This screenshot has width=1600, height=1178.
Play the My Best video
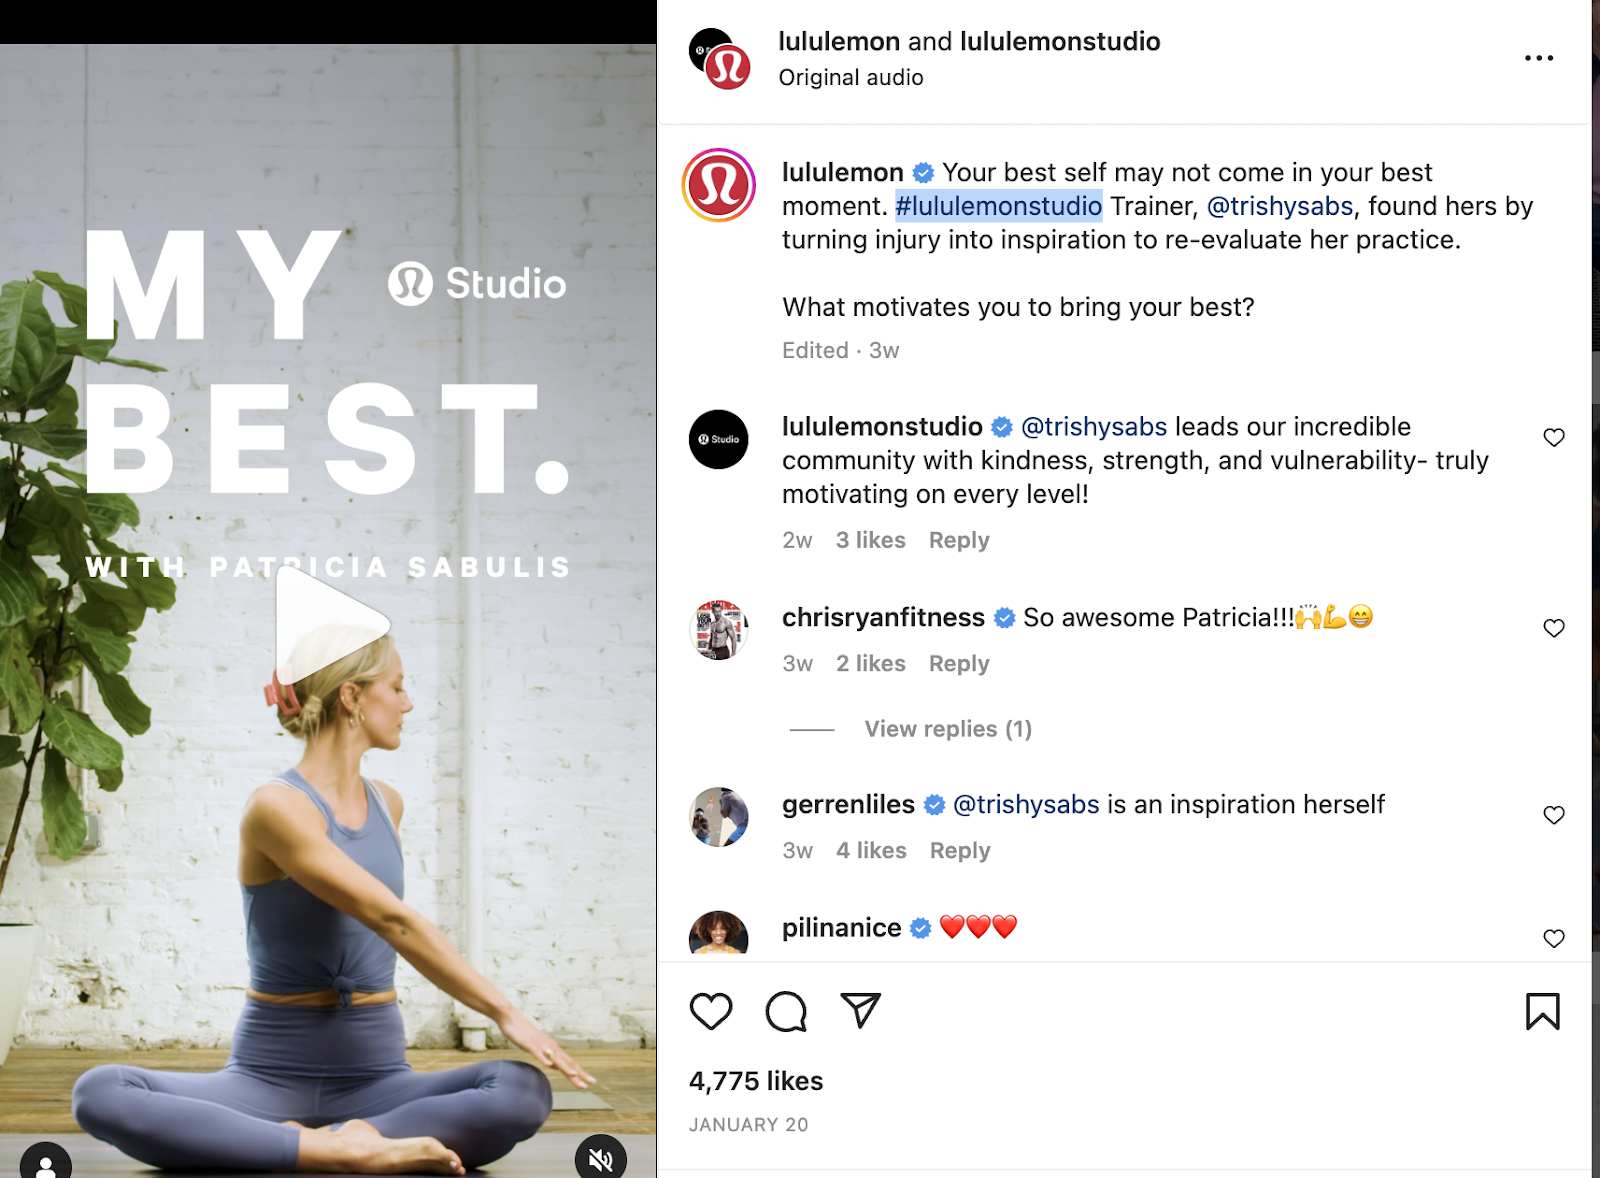coord(331,626)
